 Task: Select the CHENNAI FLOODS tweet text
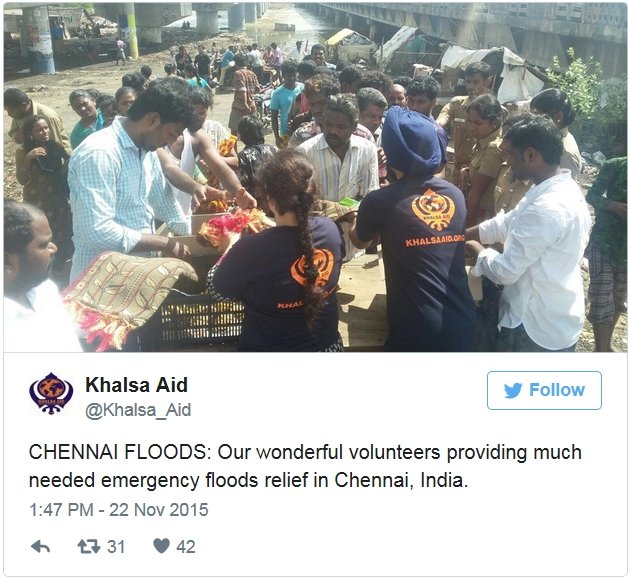pyautogui.click(x=305, y=466)
